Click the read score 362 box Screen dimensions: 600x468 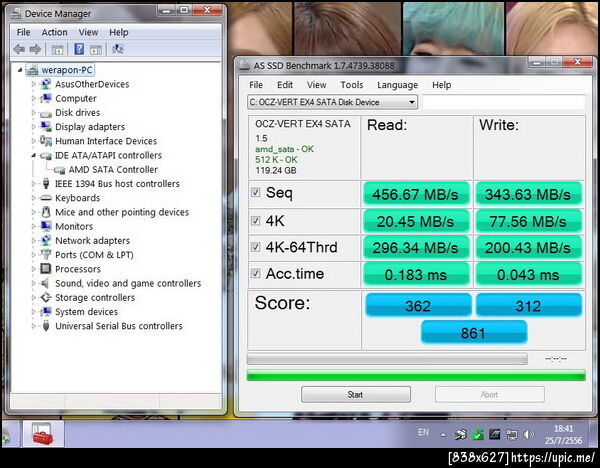pyautogui.click(x=418, y=305)
